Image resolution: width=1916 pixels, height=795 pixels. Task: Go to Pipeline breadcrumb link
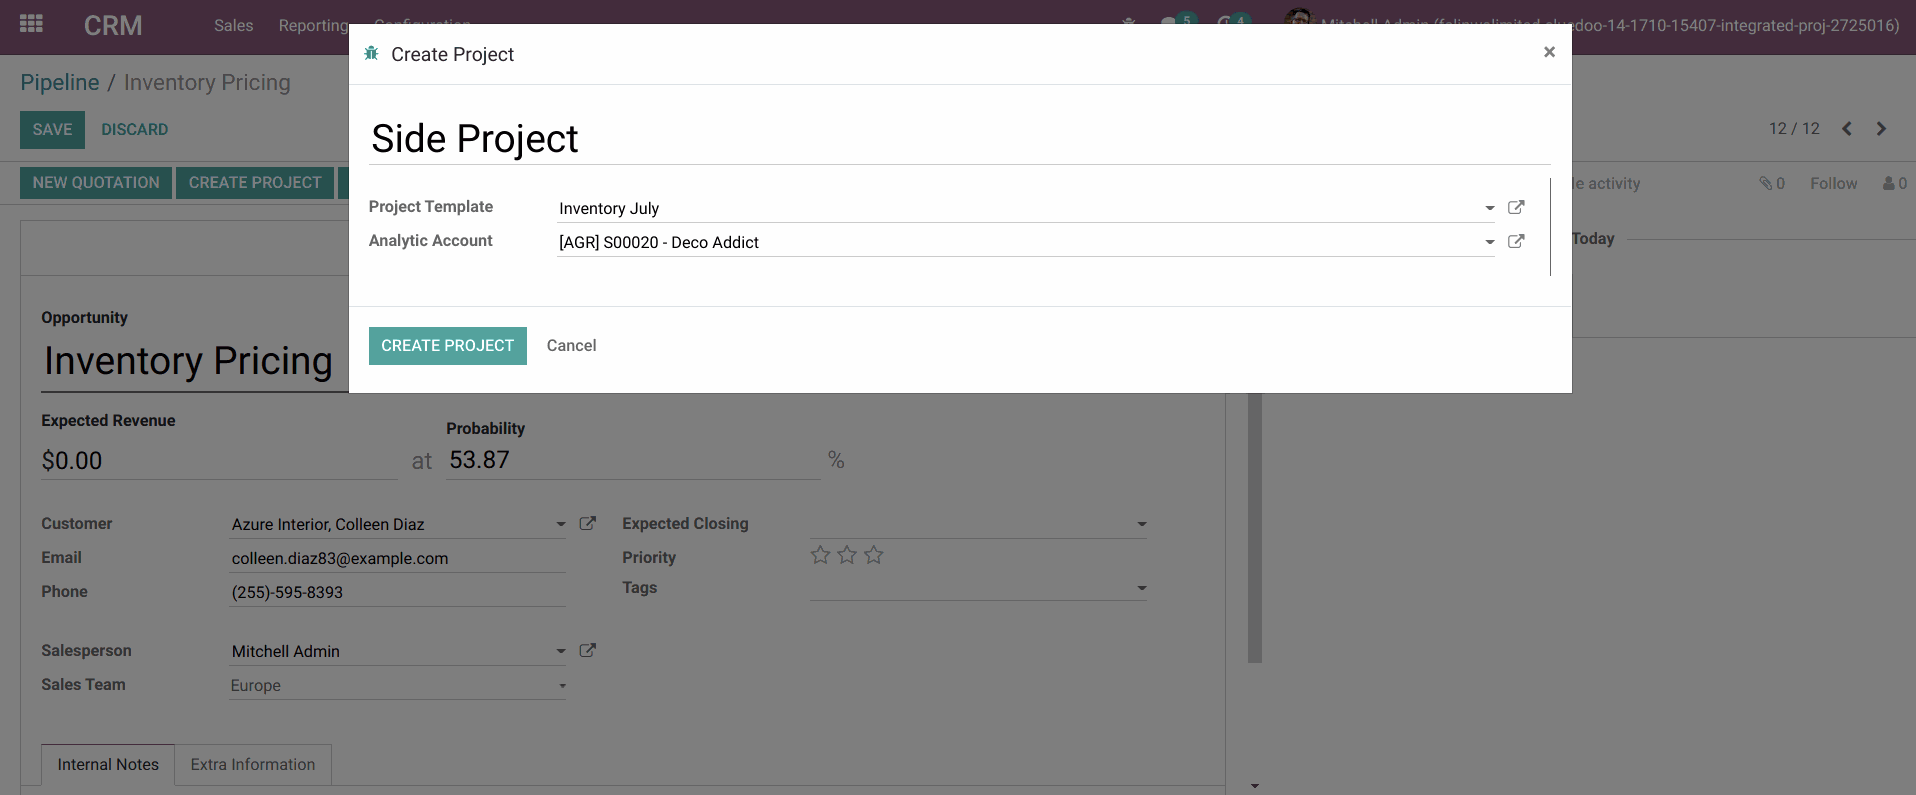point(60,82)
